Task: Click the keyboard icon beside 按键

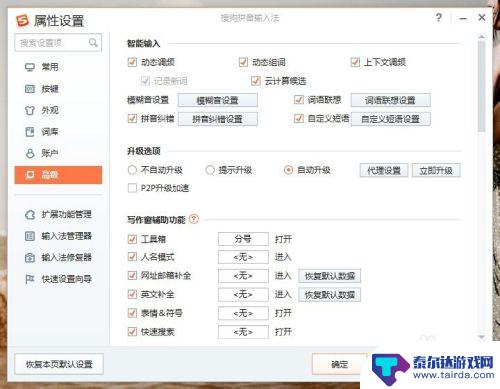Action: pos(30,89)
